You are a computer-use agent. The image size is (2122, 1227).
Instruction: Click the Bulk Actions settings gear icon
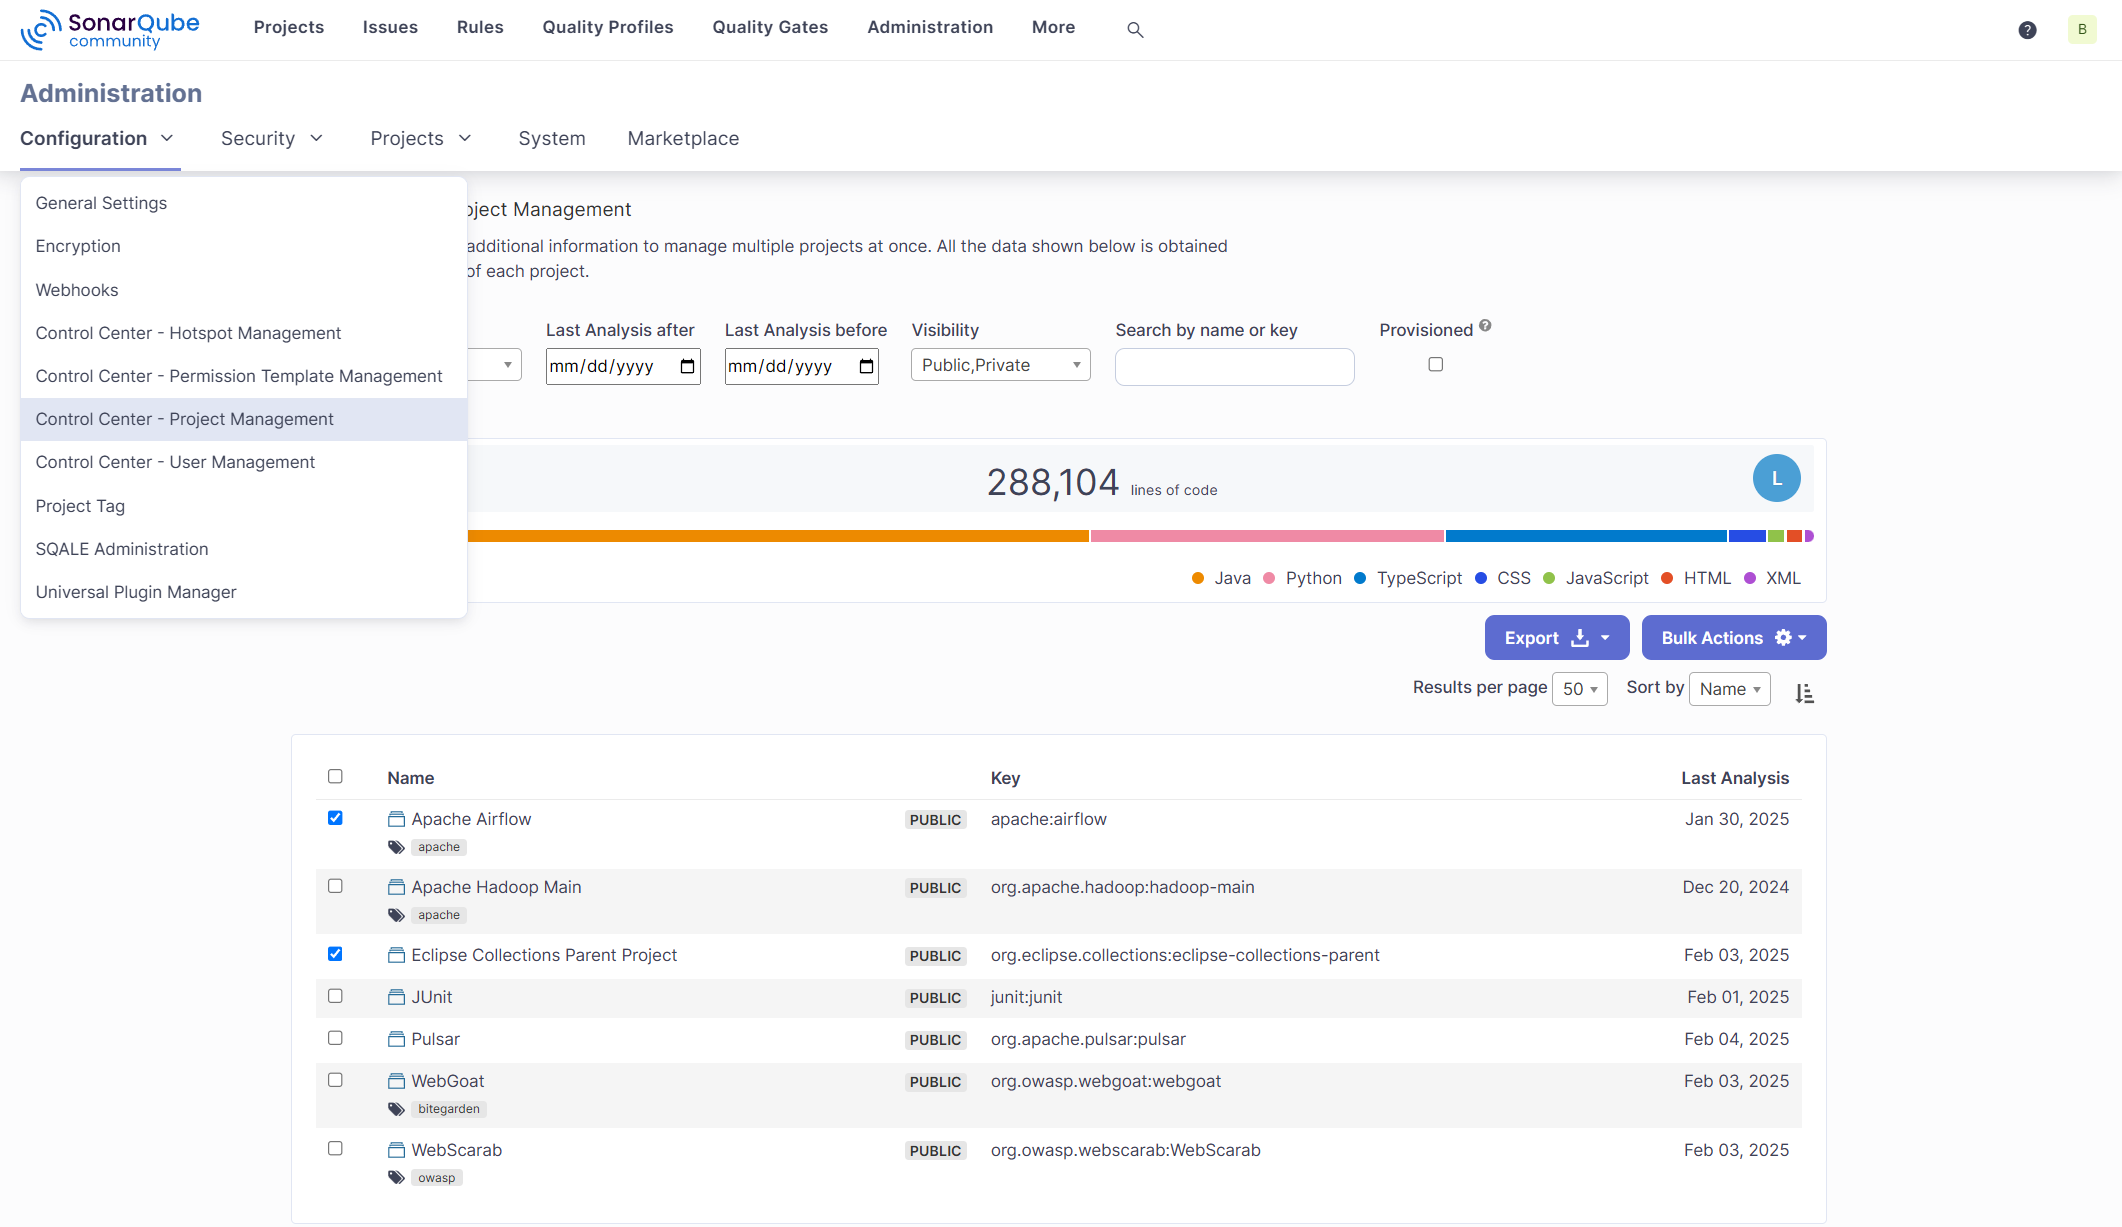[x=1783, y=637]
